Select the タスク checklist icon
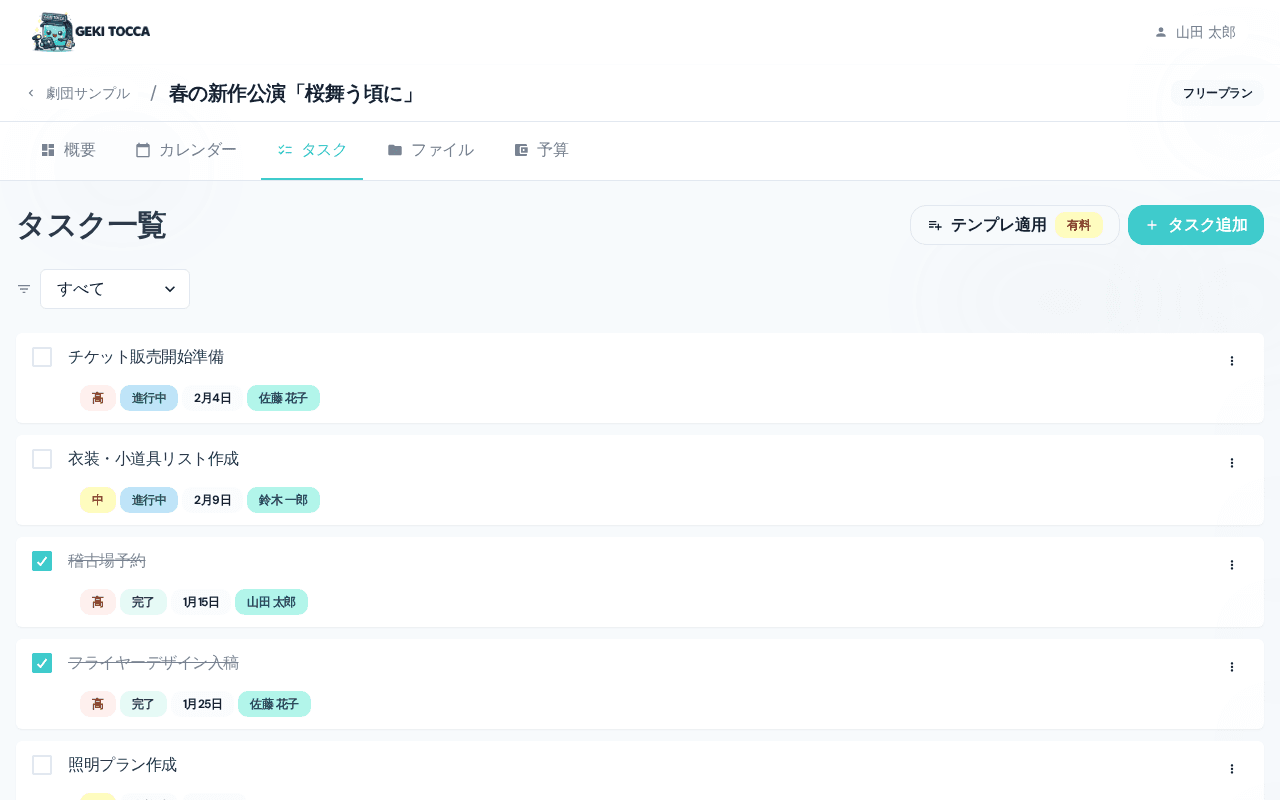1280x800 pixels. click(x=284, y=149)
